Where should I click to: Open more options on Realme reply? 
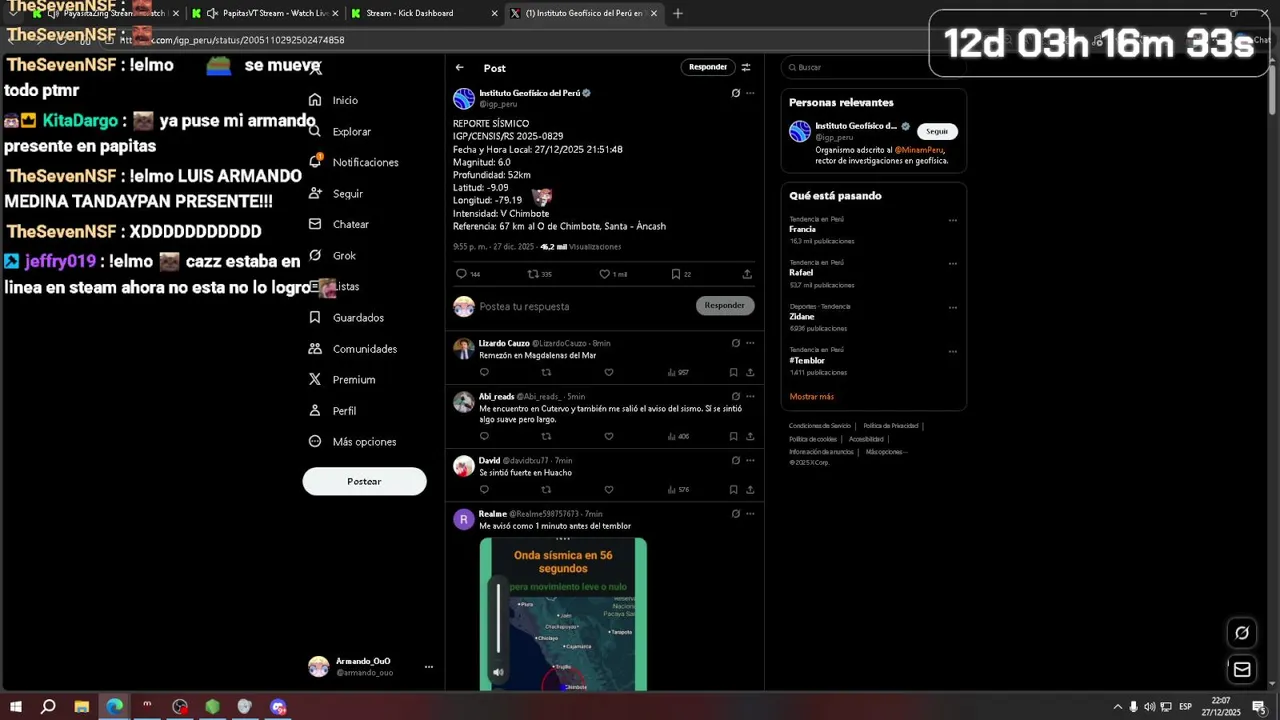click(x=750, y=513)
